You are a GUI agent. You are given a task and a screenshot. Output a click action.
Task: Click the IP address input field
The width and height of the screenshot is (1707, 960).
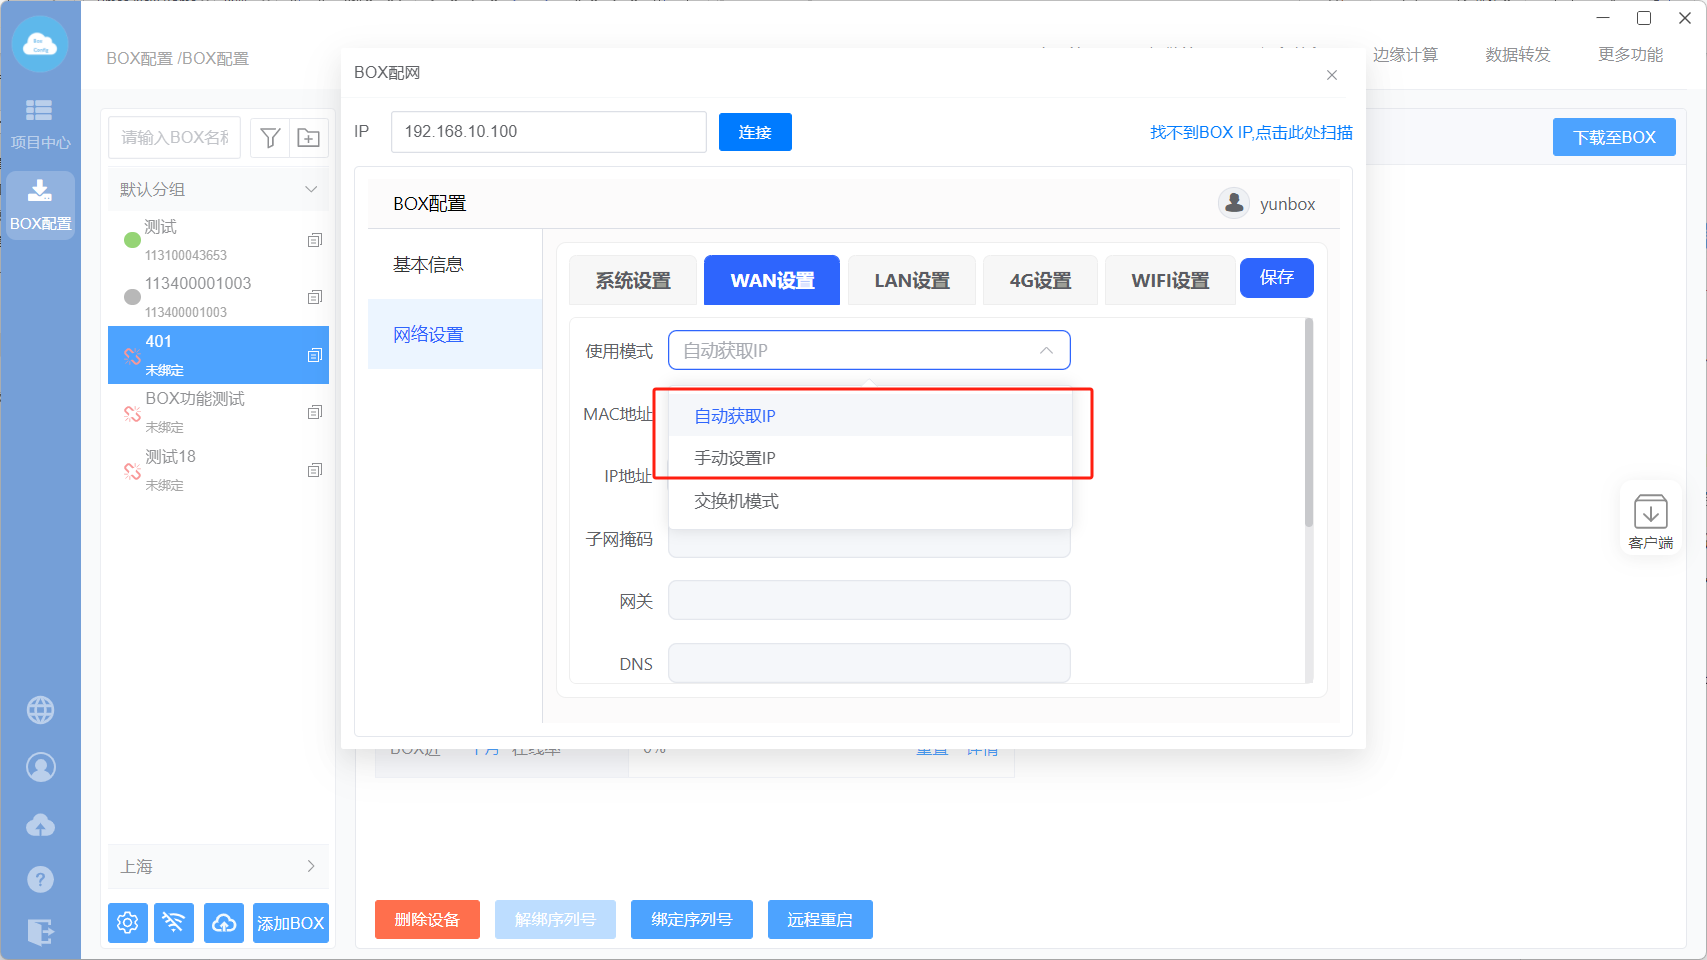pos(548,132)
